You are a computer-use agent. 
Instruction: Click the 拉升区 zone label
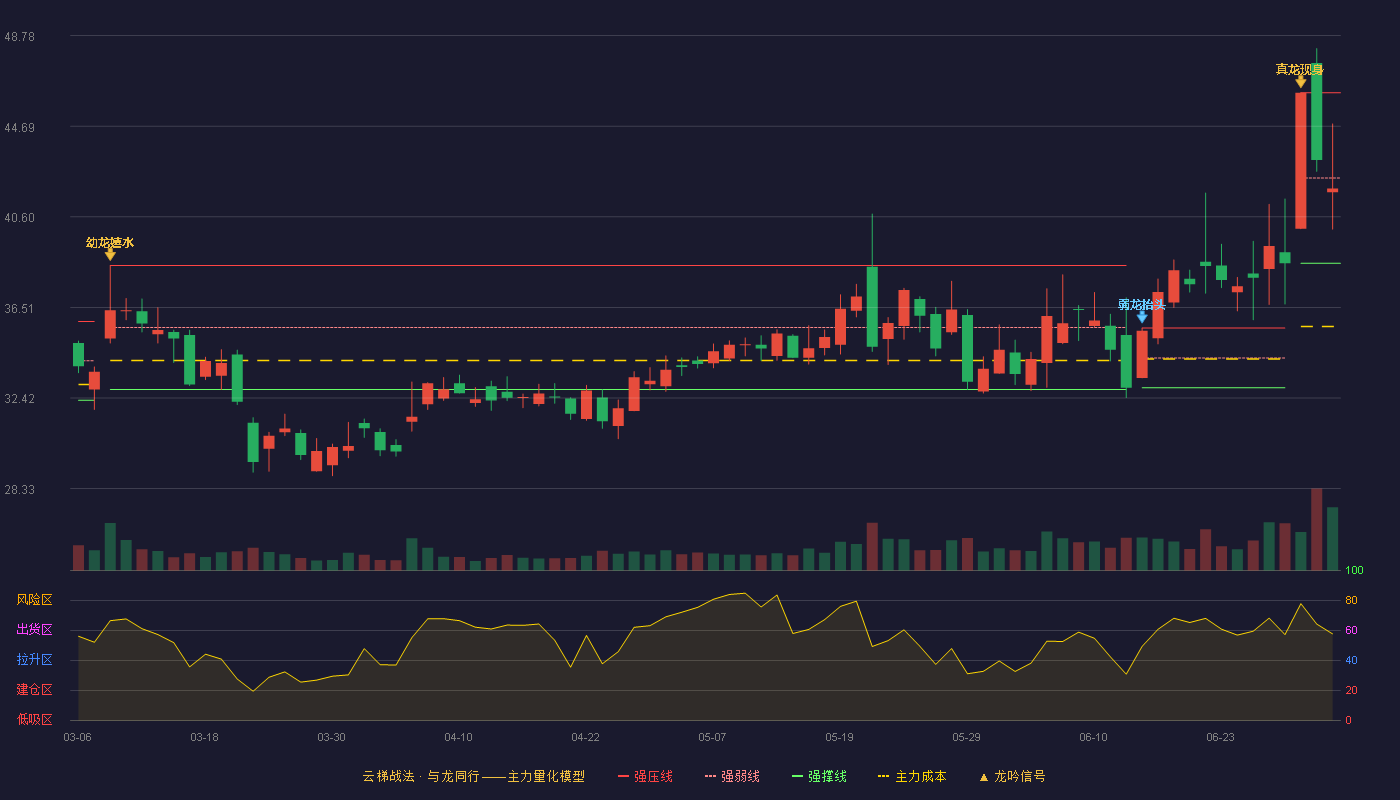click(x=34, y=660)
